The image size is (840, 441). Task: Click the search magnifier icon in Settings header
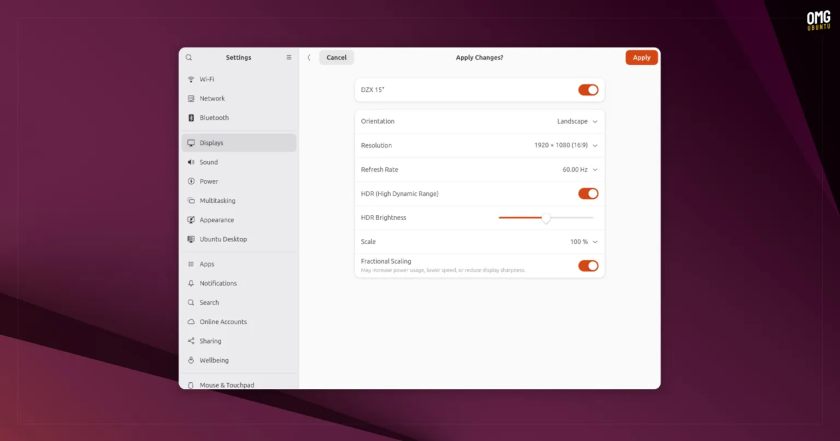tap(189, 57)
